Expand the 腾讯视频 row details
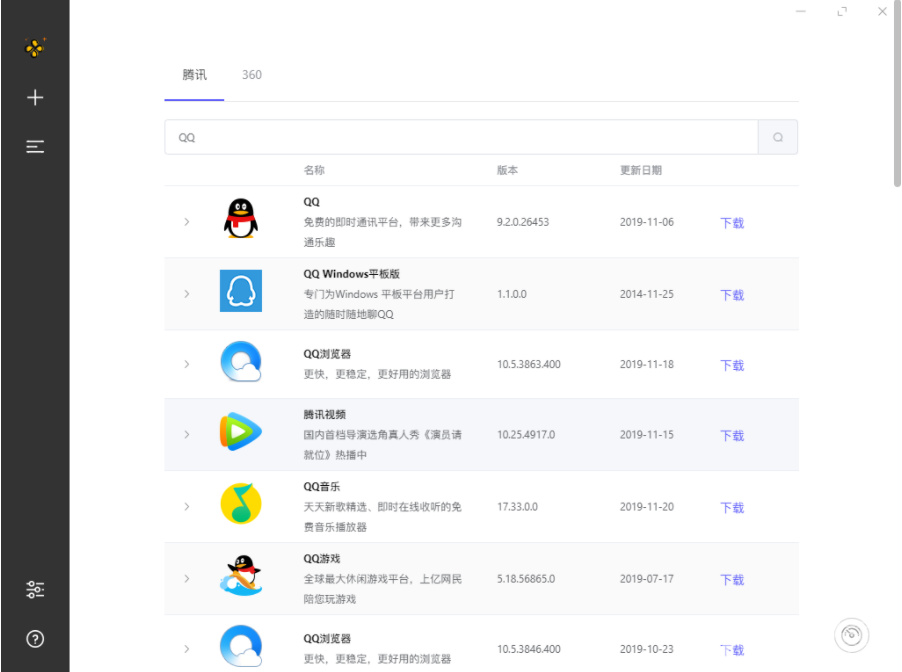 [186, 434]
